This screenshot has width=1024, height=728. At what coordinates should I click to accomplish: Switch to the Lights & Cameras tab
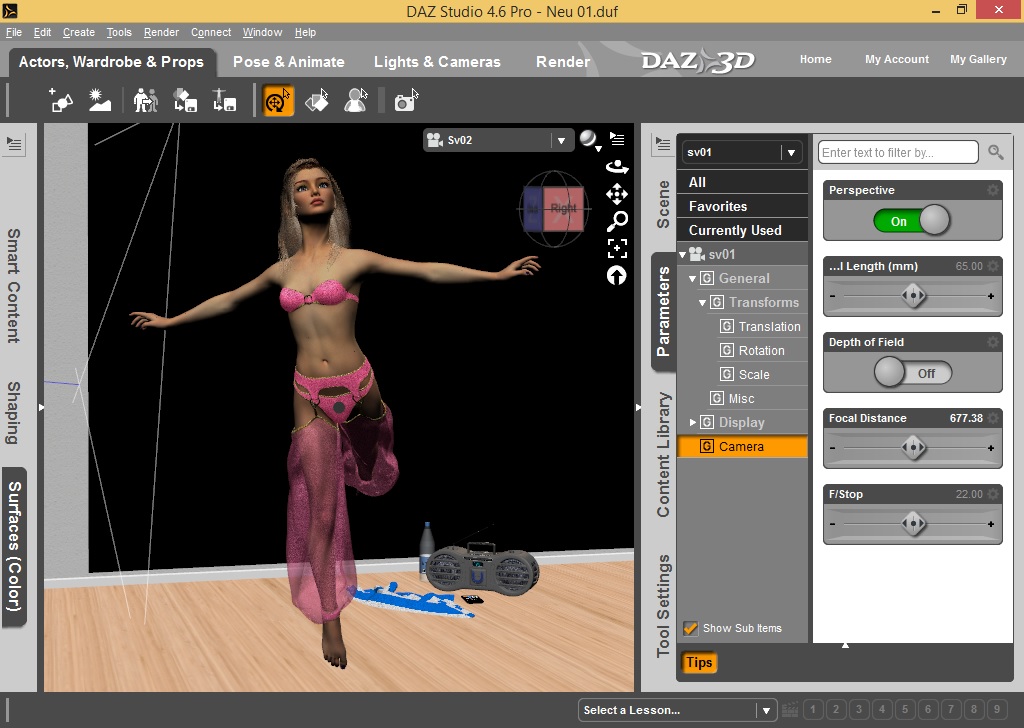[437, 62]
